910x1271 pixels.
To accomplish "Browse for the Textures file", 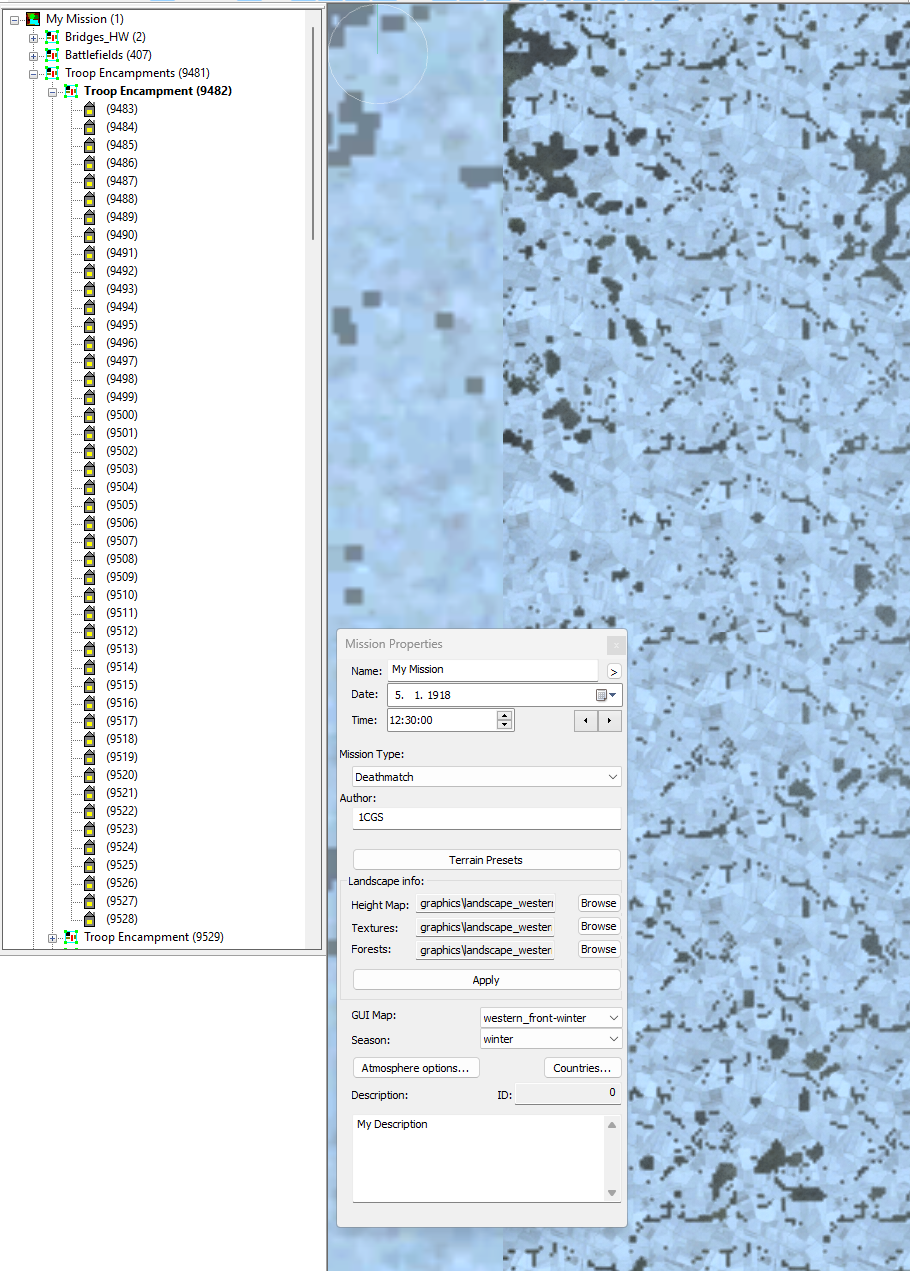I will click(x=599, y=926).
